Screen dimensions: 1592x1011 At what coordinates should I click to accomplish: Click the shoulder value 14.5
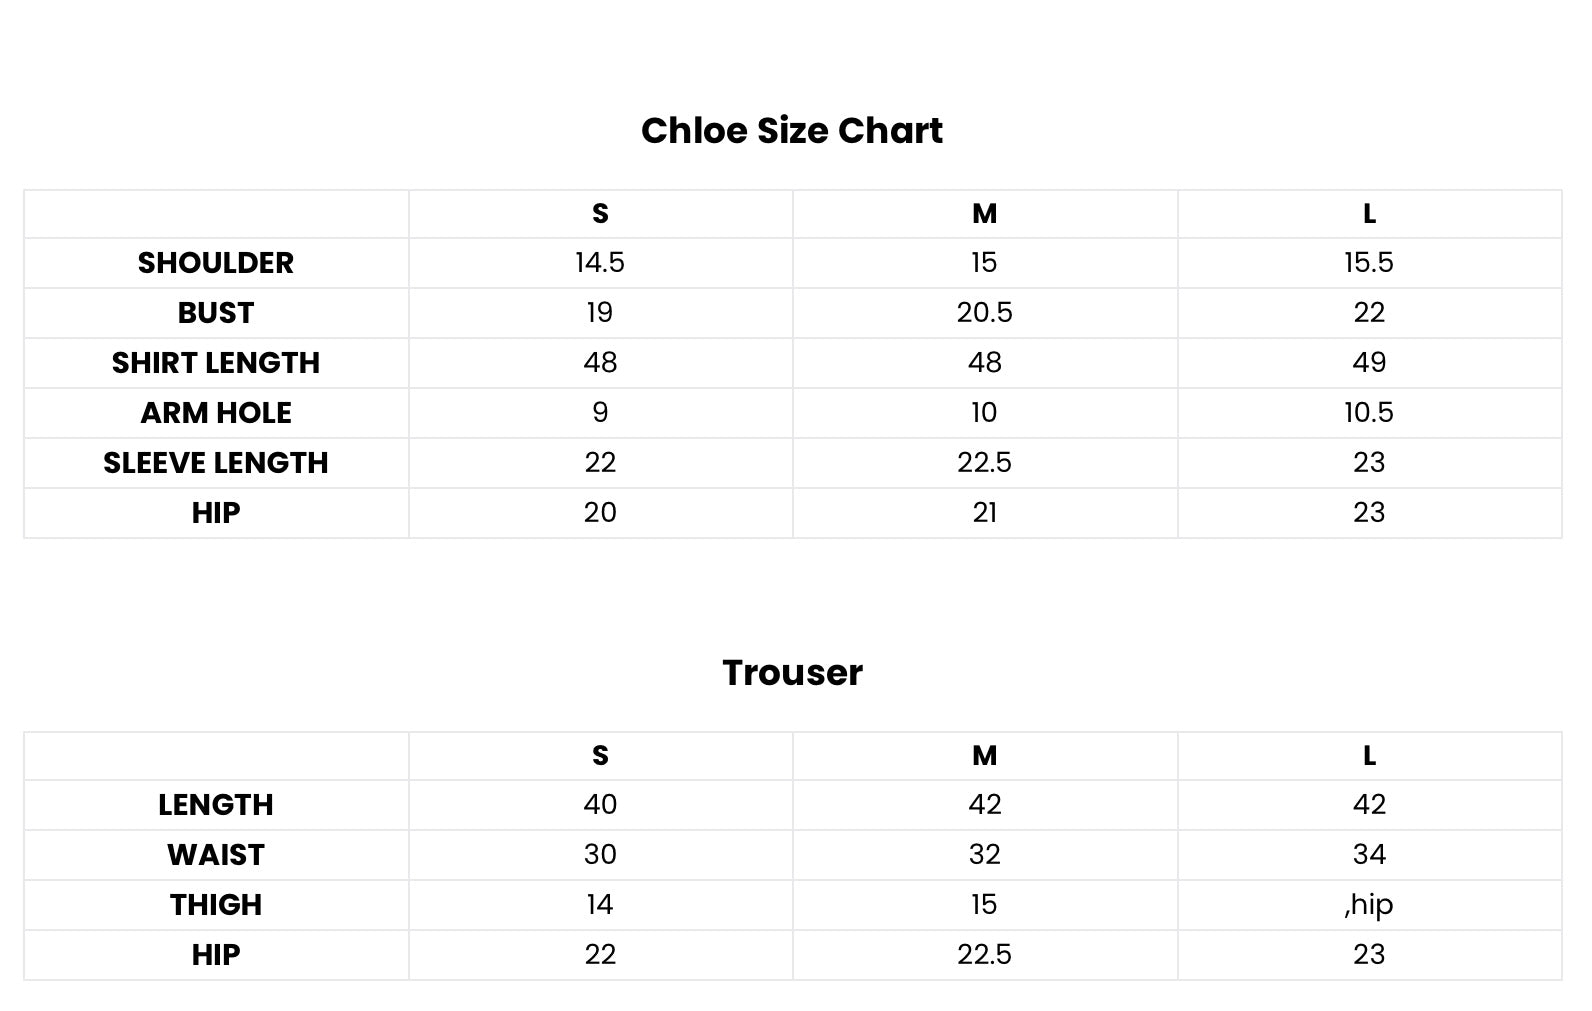pyautogui.click(x=600, y=263)
